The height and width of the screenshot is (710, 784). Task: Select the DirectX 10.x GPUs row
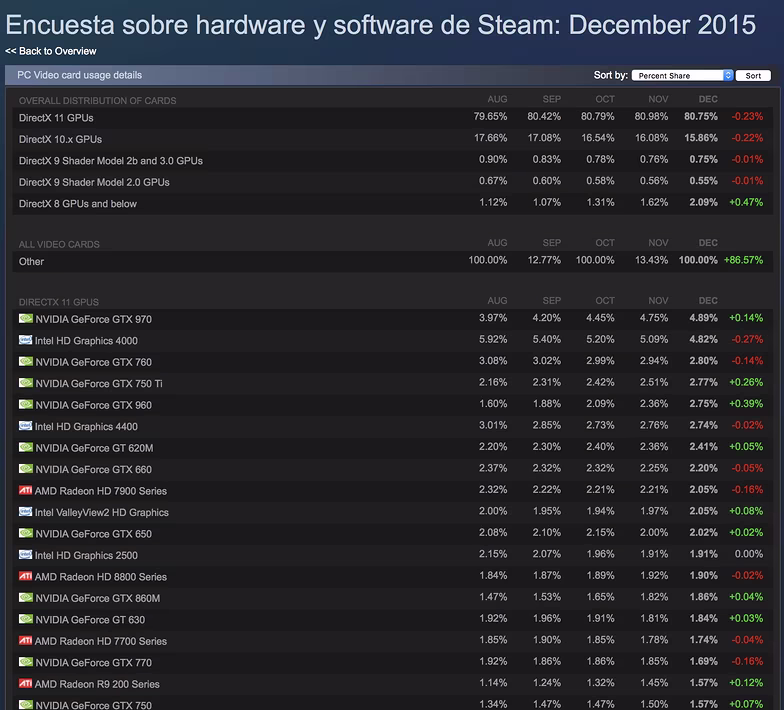click(x=392, y=139)
